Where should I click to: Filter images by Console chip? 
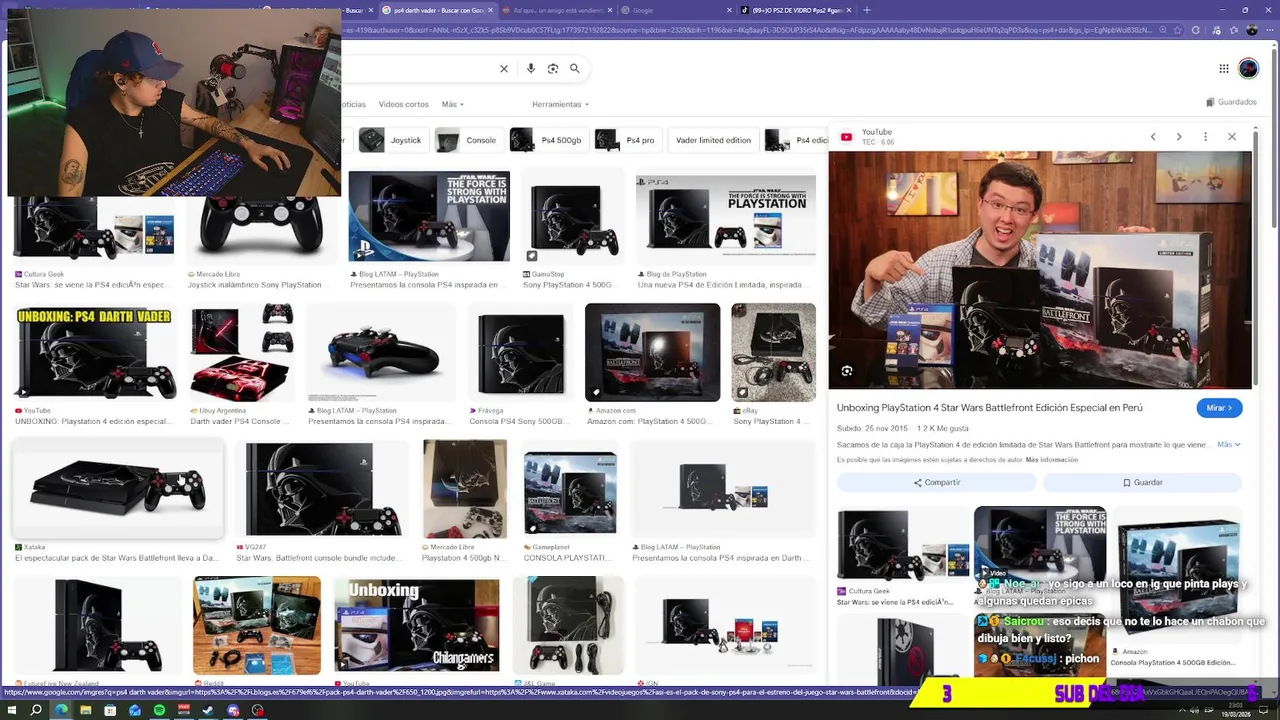(466, 140)
